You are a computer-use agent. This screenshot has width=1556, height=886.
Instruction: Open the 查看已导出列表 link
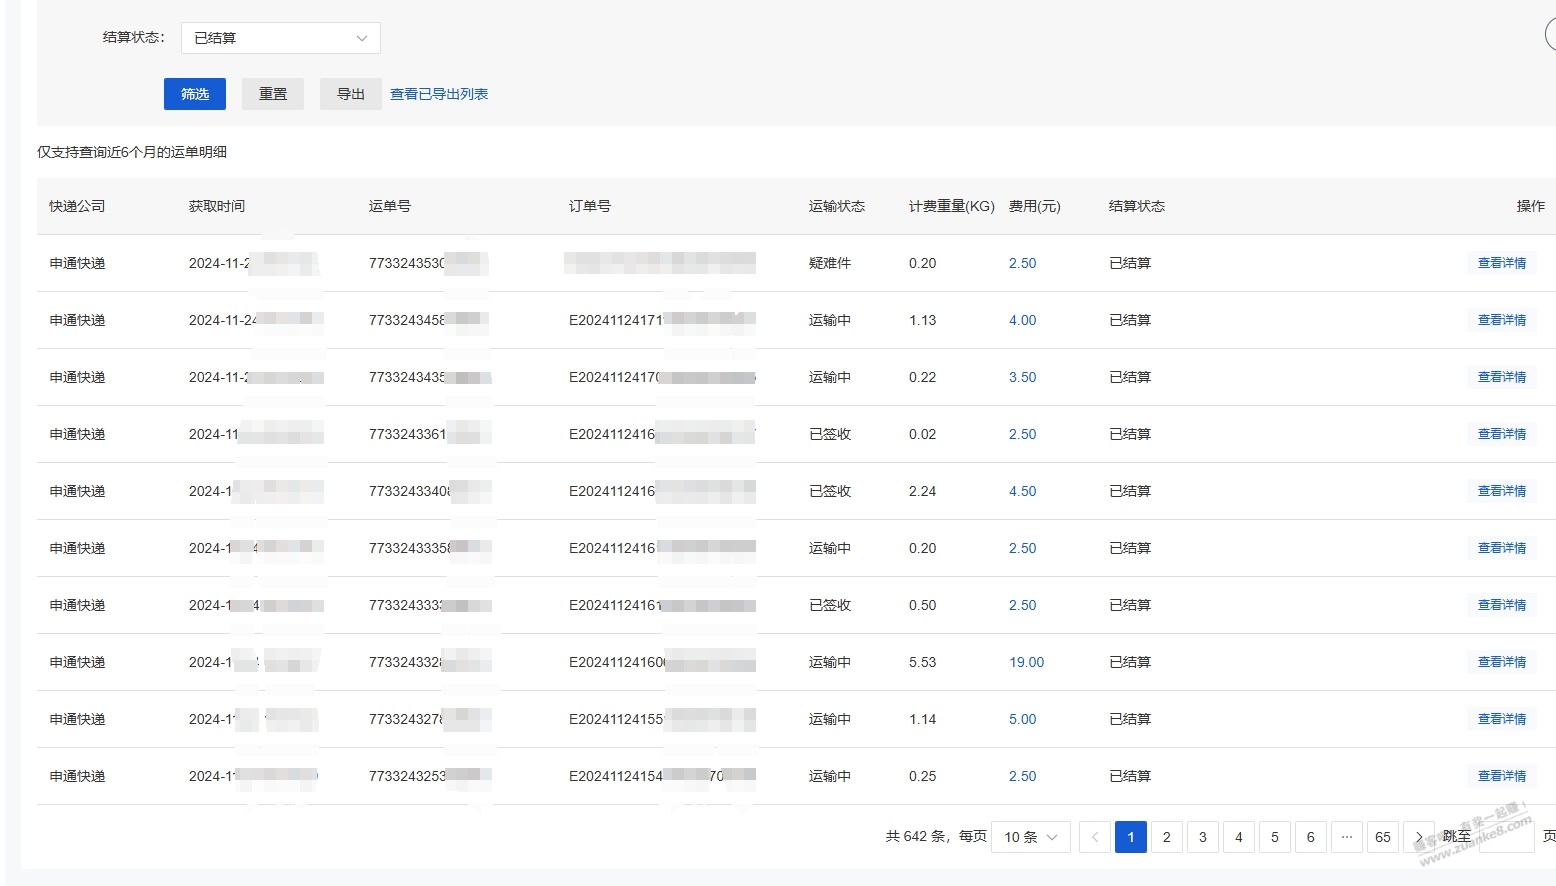[x=439, y=94]
